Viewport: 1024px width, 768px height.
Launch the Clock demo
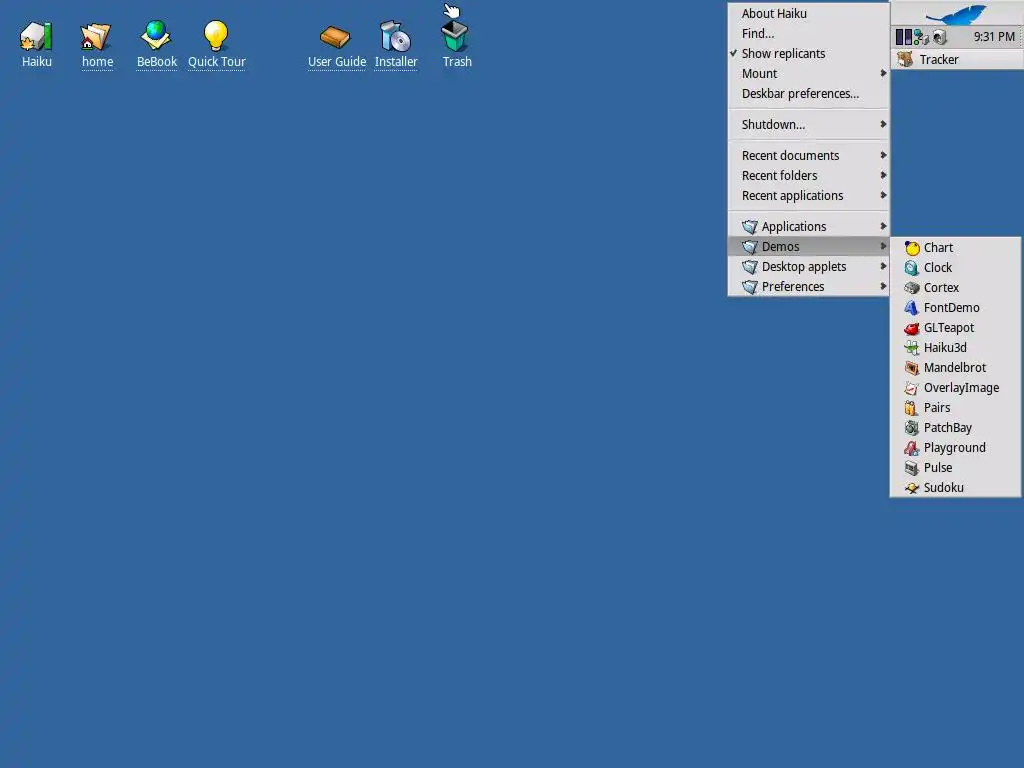(x=955, y=268)
